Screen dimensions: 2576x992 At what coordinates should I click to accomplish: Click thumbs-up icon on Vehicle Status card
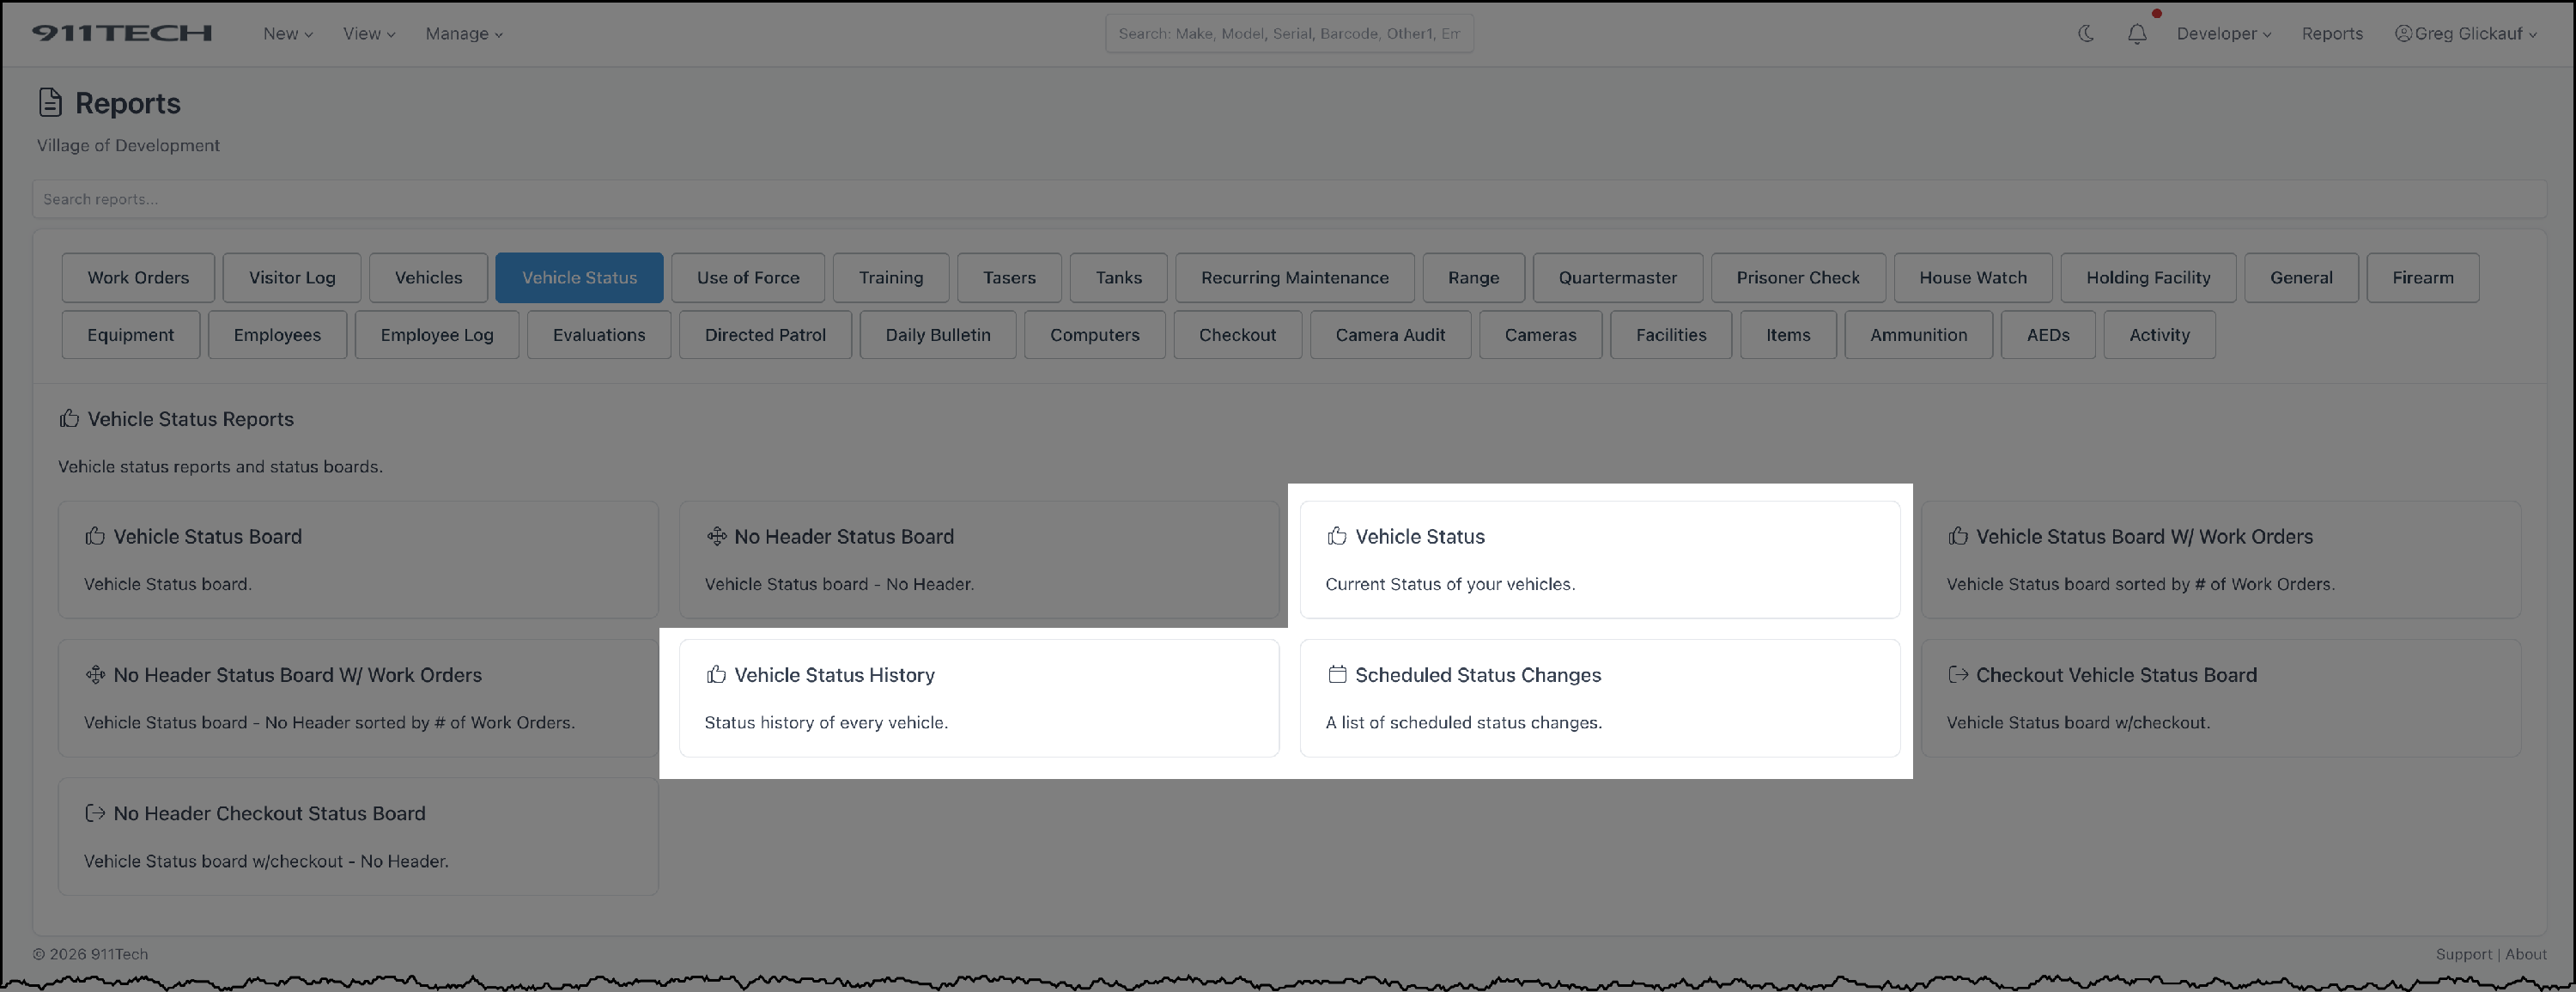1337,536
